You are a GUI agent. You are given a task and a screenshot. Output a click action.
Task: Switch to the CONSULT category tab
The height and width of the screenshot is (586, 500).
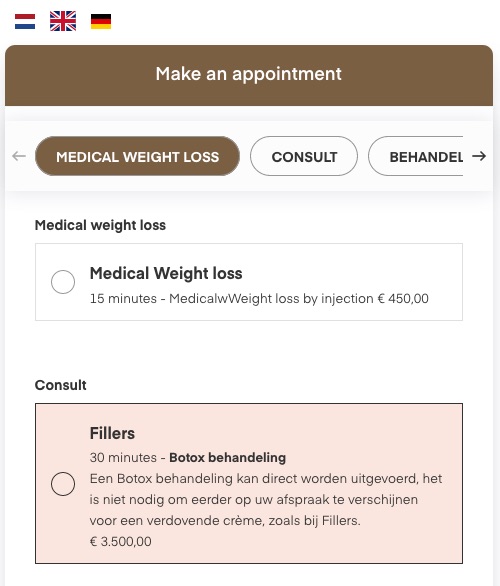pyautogui.click(x=304, y=156)
